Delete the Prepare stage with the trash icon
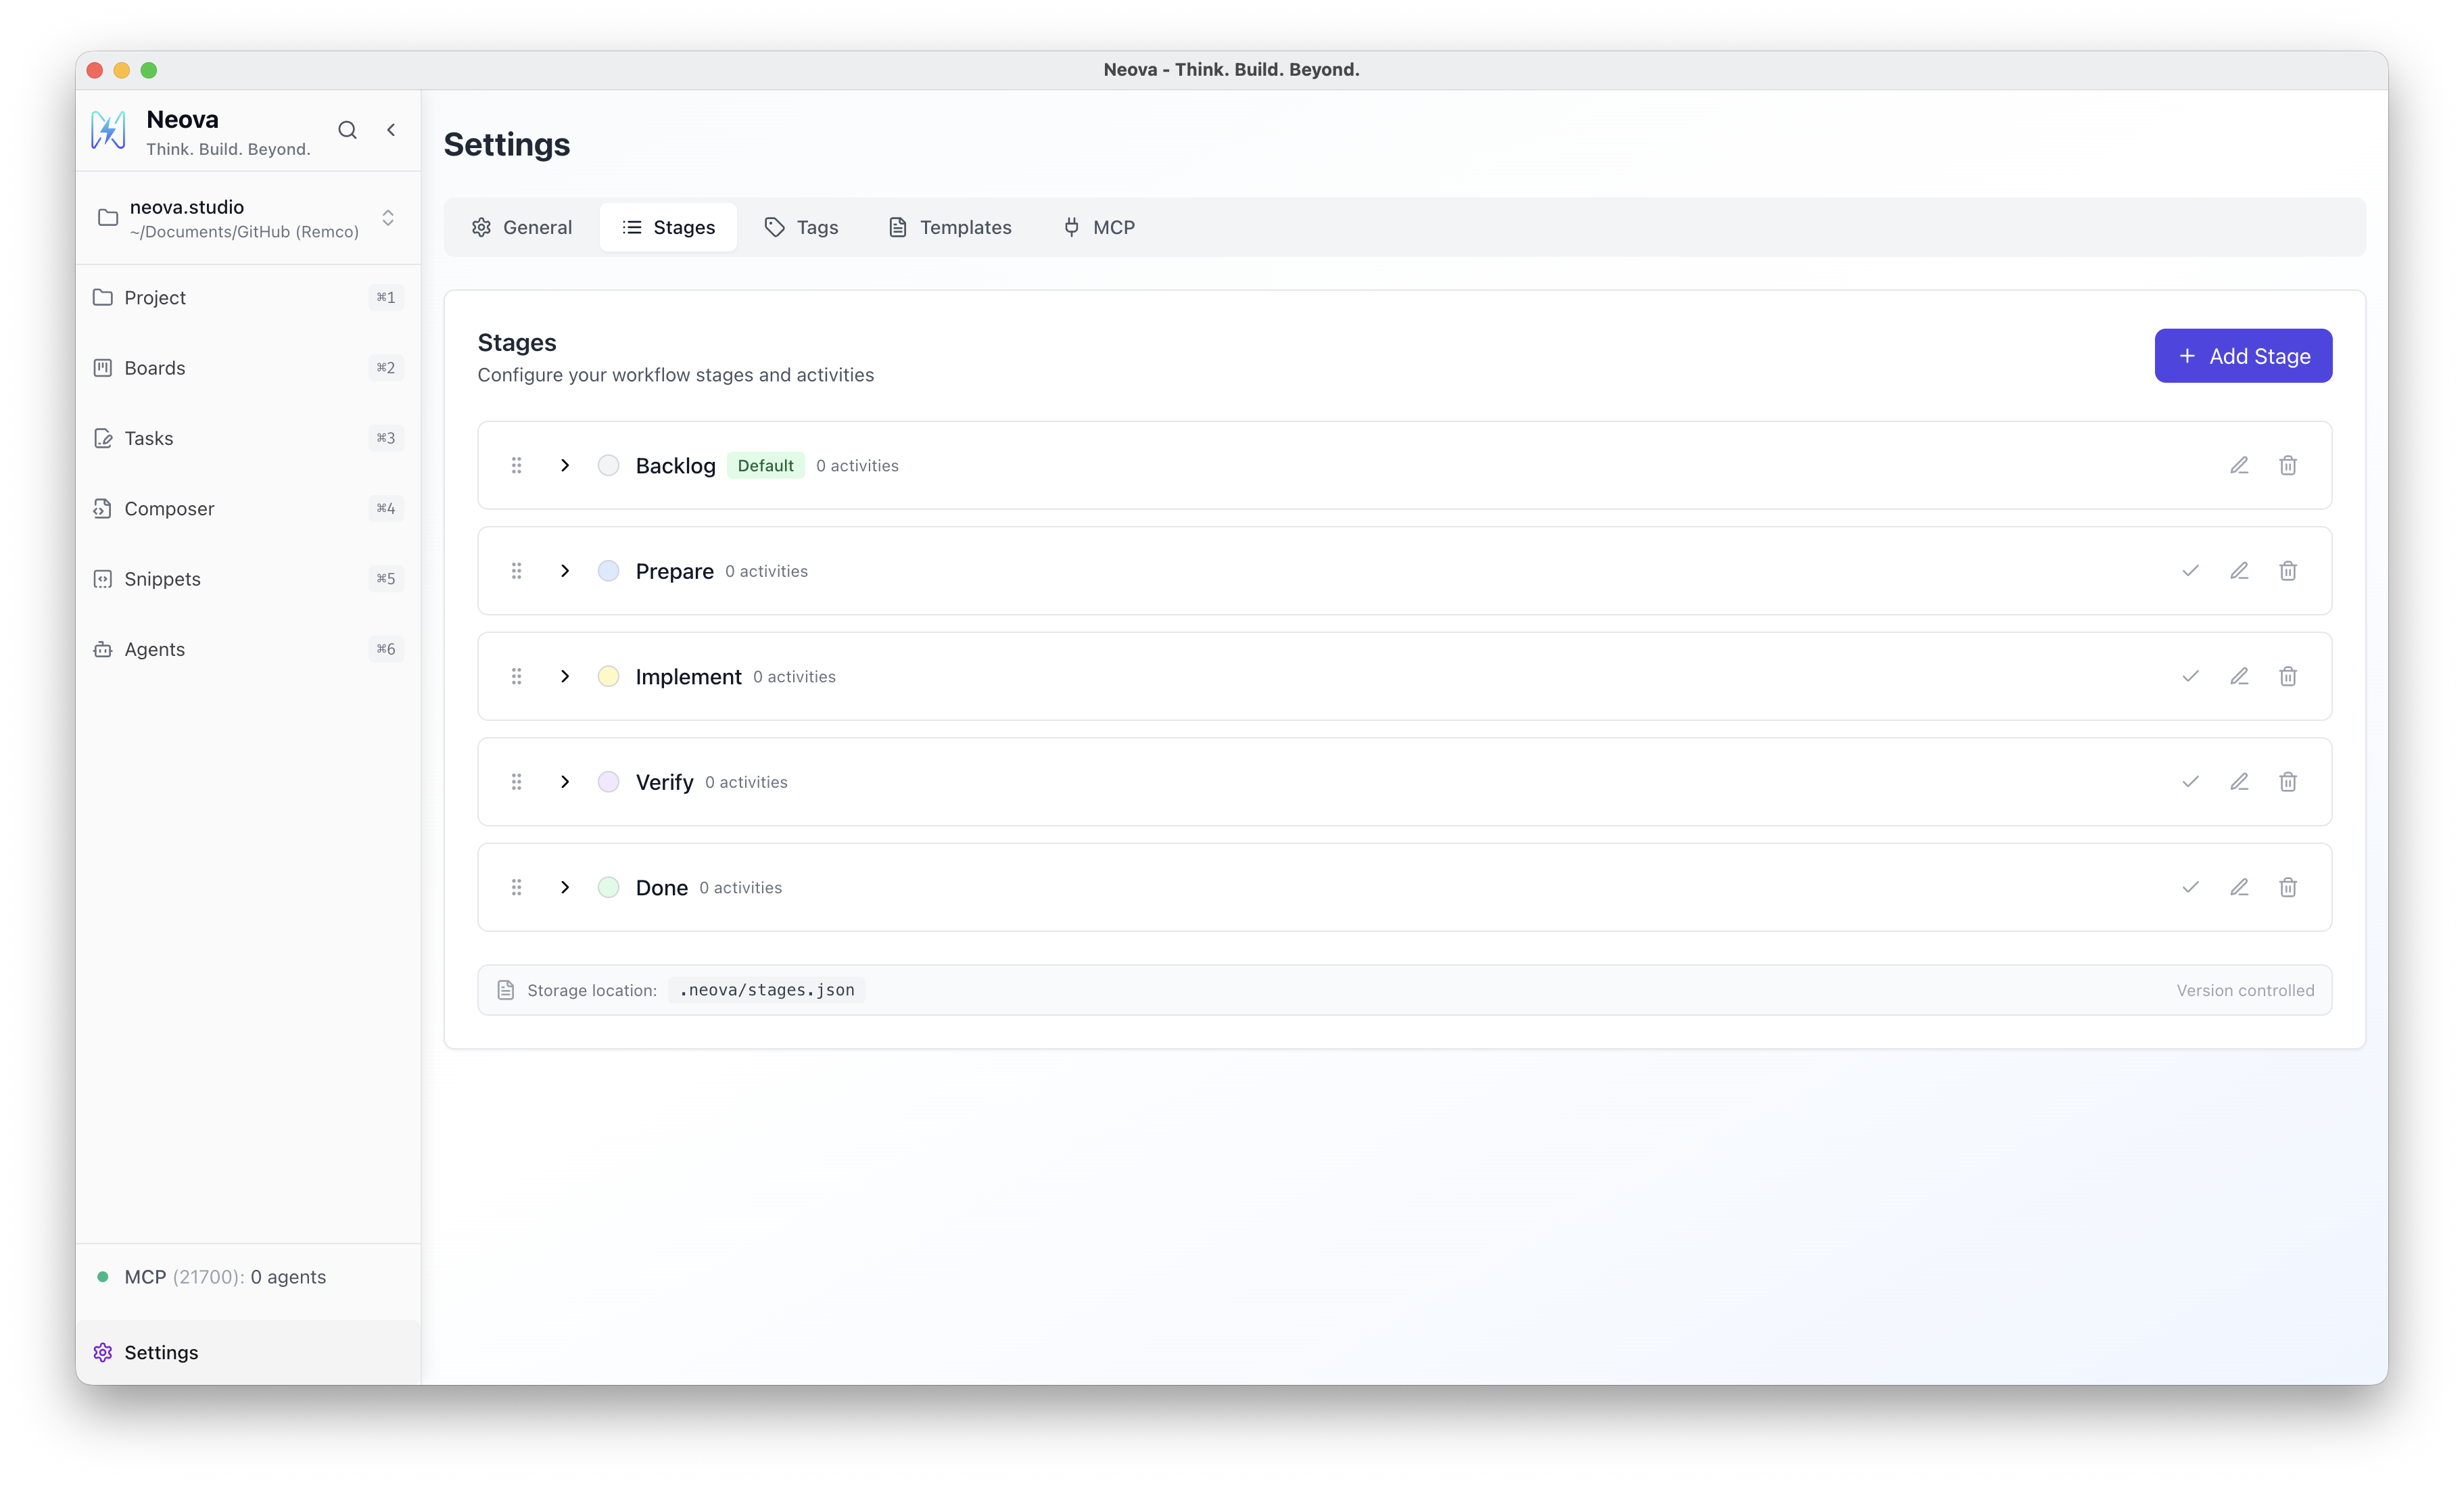The height and width of the screenshot is (1485, 2464). [x=2288, y=571]
